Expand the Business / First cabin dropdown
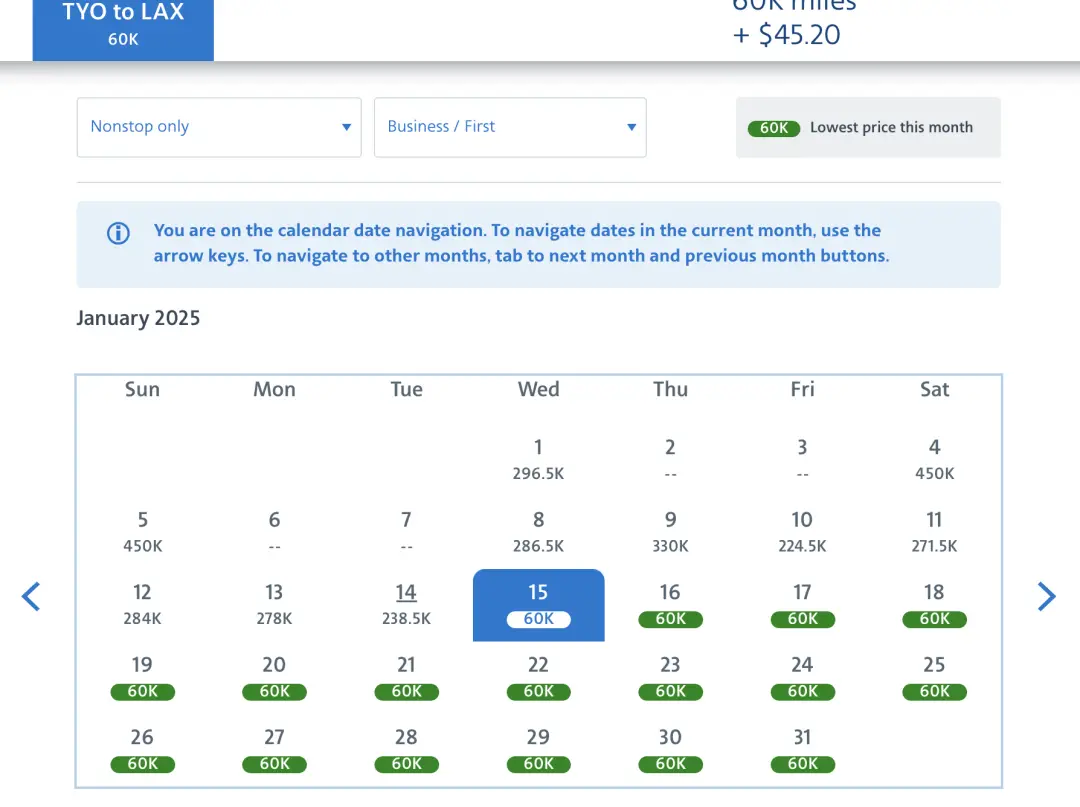 click(510, 127)
